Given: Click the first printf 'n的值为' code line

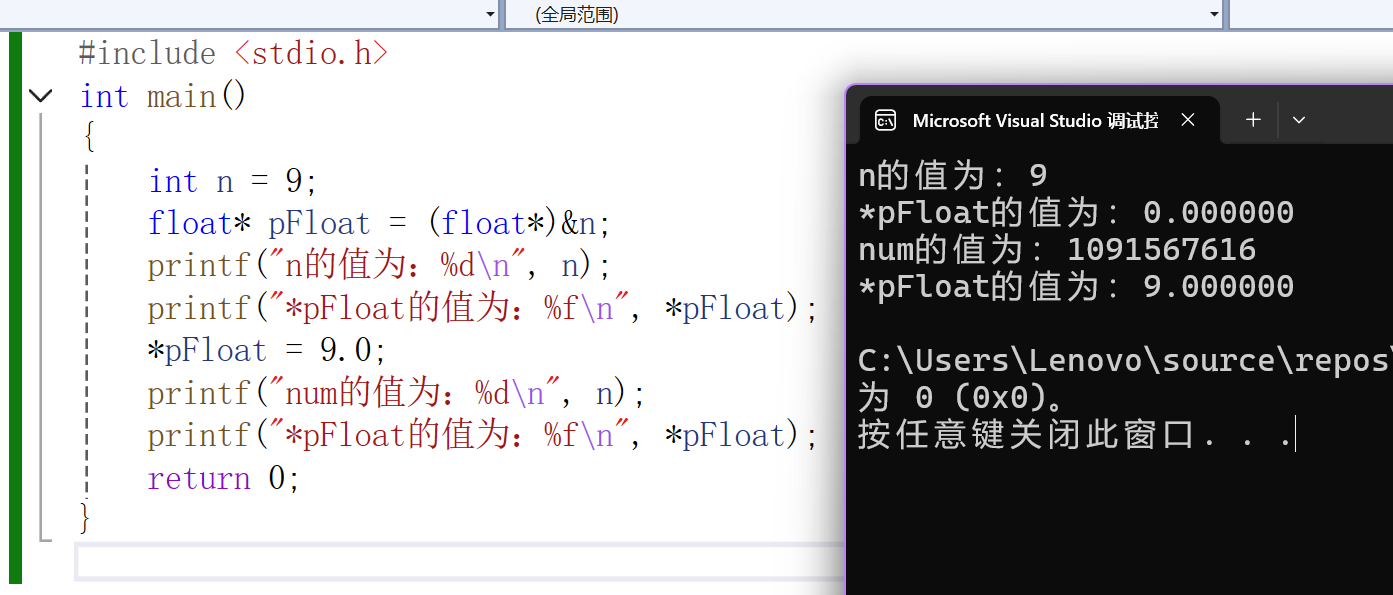Looking at the screenshot, I should [379, 265].
